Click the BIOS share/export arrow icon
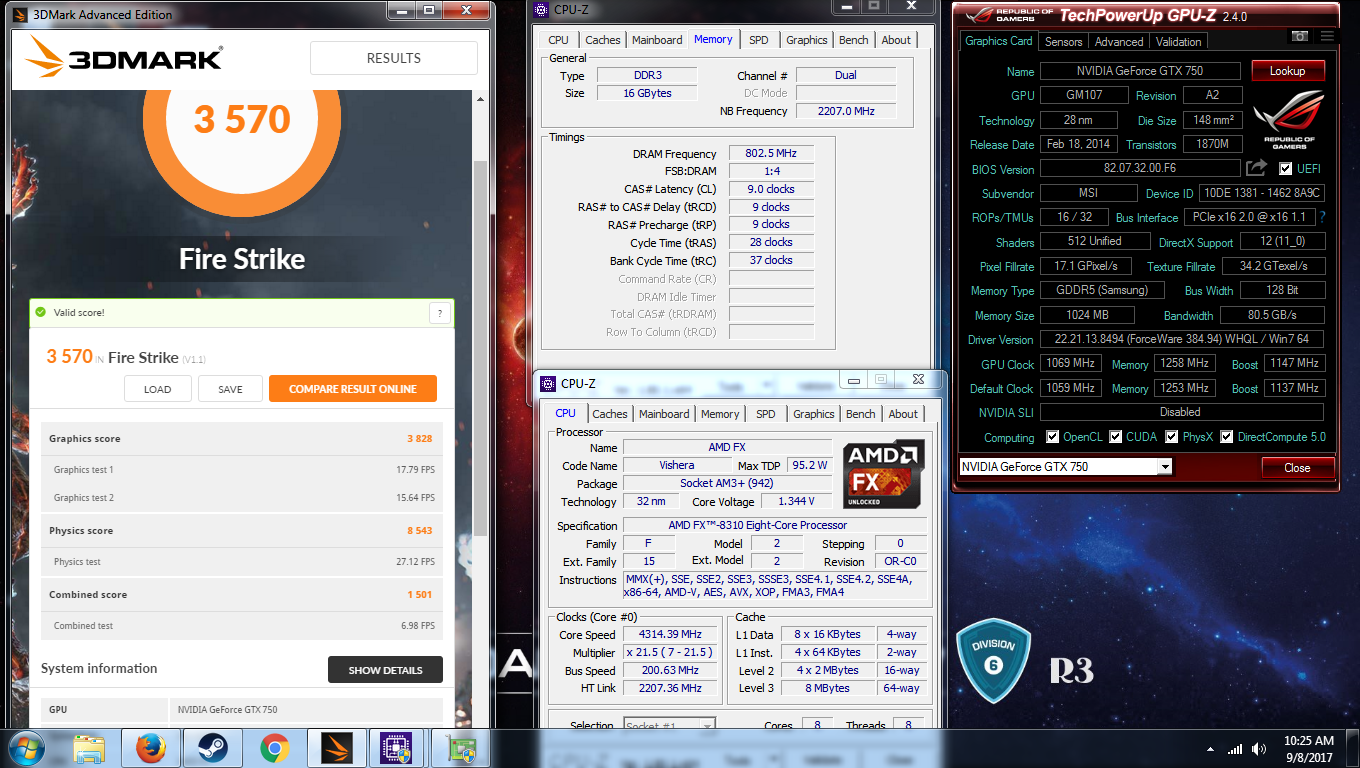 click(1257, 168)
